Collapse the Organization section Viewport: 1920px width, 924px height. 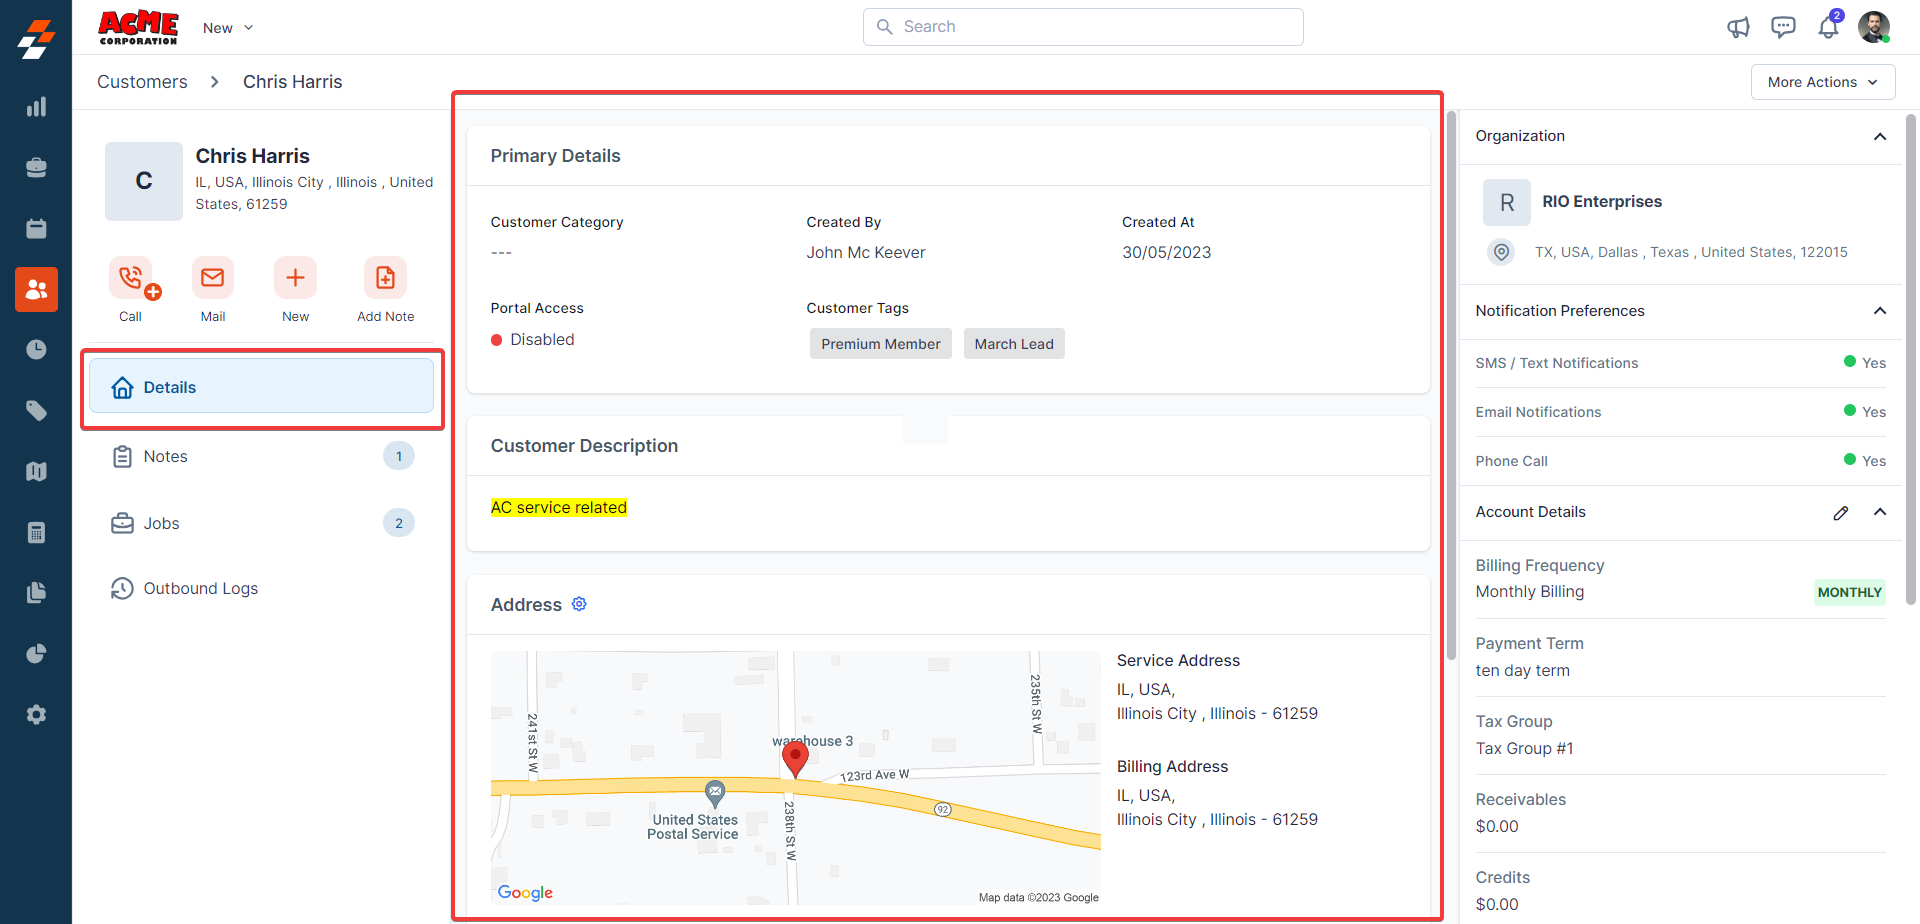(x=1880, y=137)
